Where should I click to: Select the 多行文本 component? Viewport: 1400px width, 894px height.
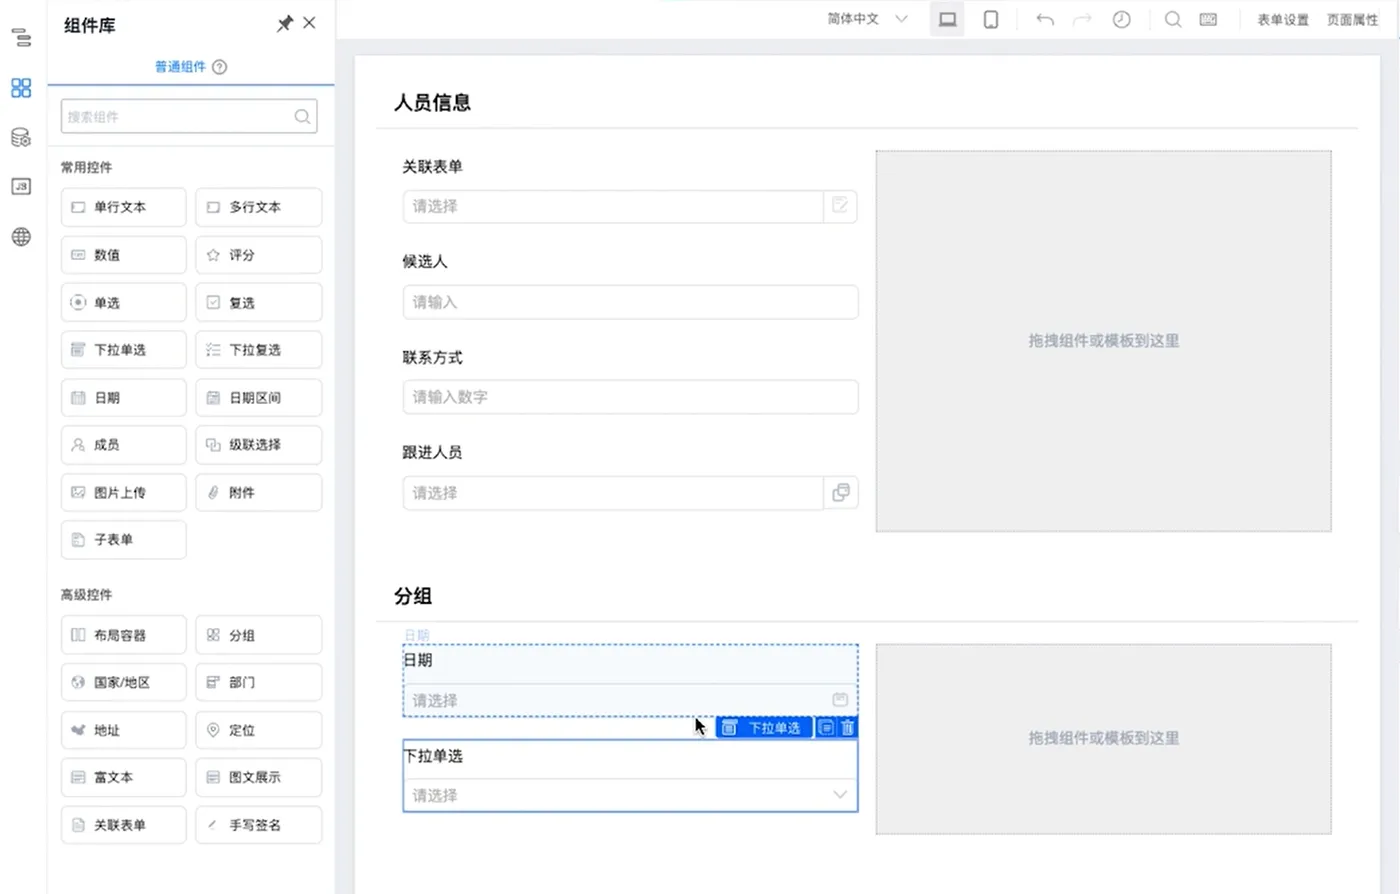258,207
